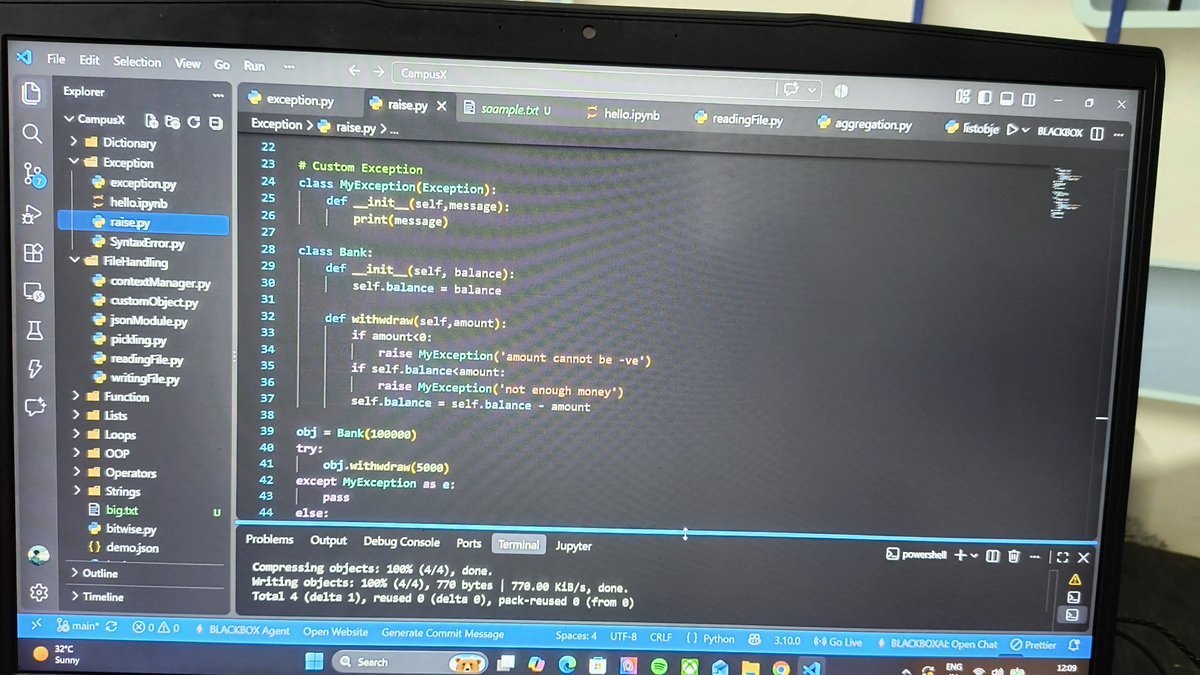Switch to the Problems panel tab
Screen dimensions: 1200x675
coord(269,539)
